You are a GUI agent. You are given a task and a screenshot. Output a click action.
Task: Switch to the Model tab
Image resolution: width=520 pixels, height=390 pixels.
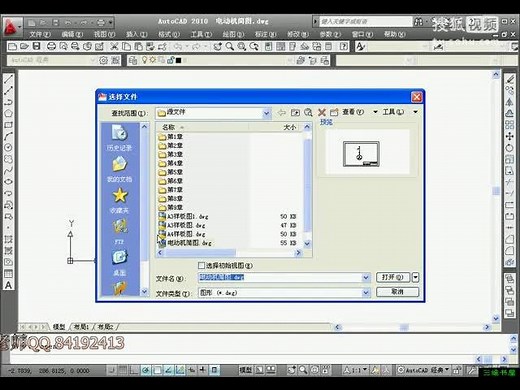(59, 327)
